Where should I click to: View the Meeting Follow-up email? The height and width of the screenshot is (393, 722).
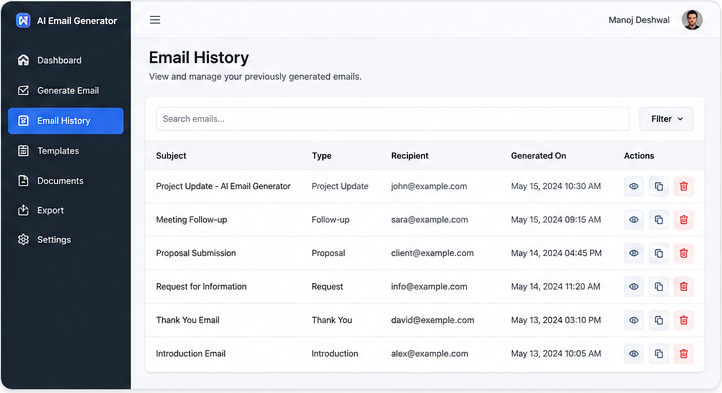point(634,220)
